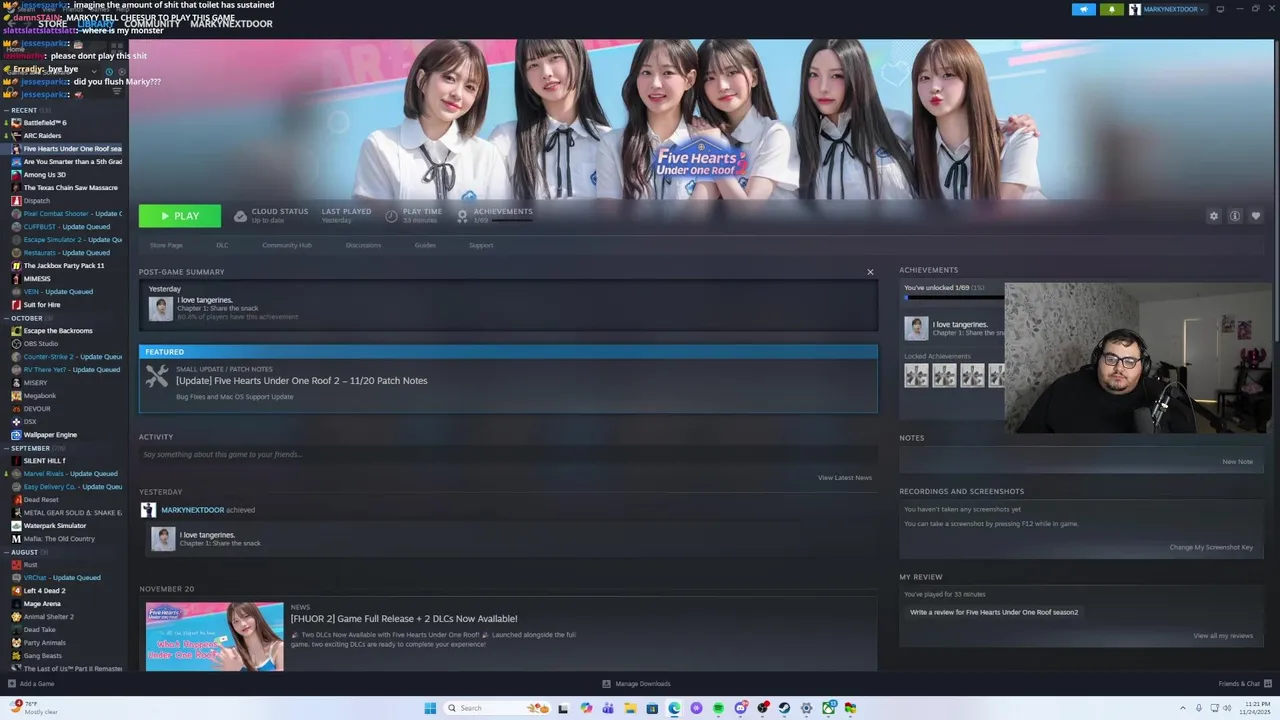Switch to the Discussions tab

pos(363,245)
